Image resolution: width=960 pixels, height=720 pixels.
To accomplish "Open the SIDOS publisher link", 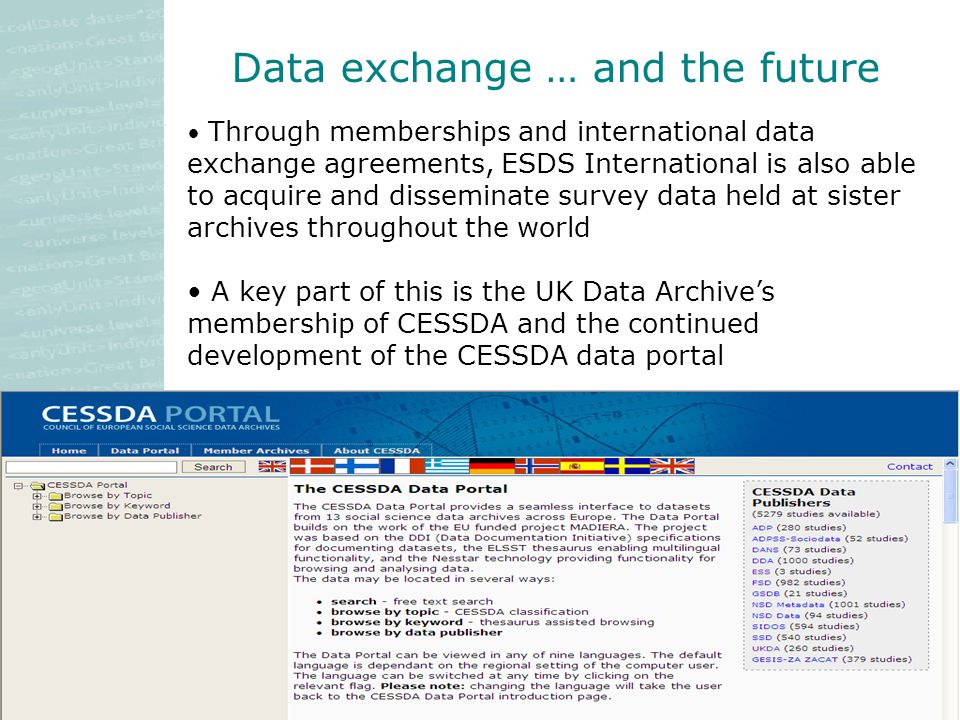I will pos(768,627).
